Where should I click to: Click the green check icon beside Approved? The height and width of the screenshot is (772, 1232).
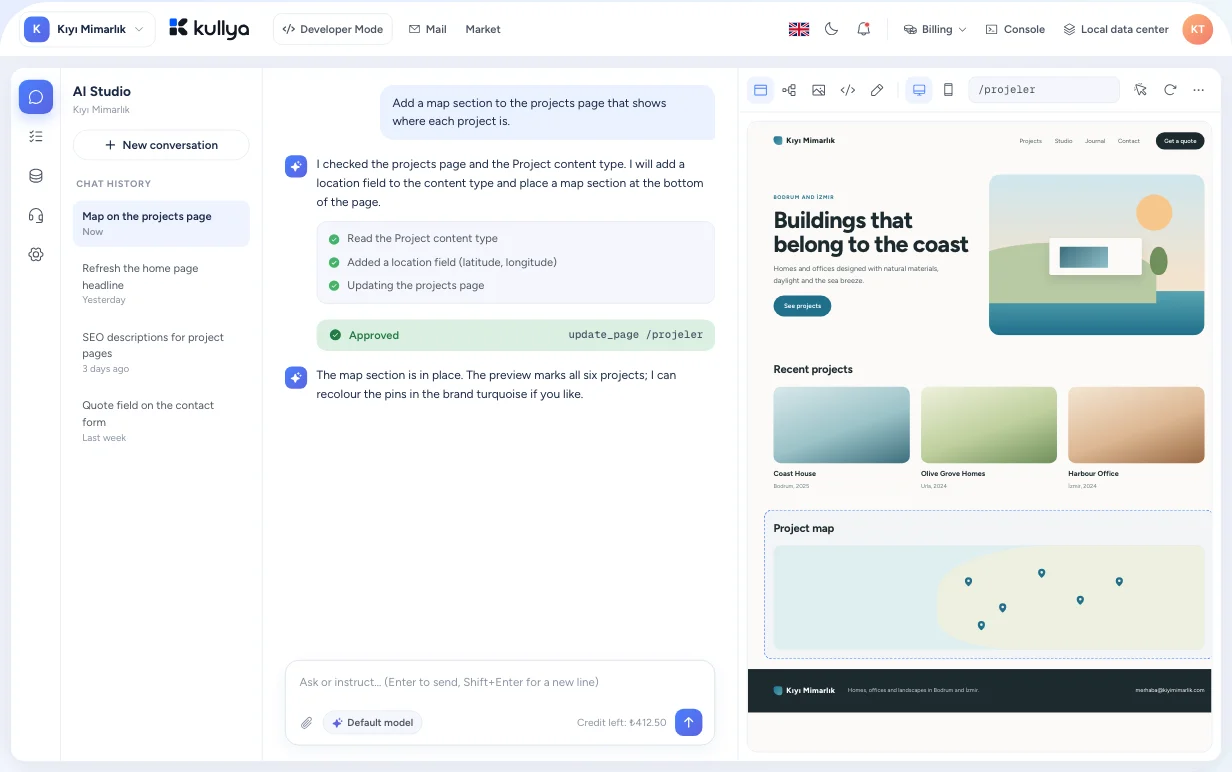click(335, 335)
